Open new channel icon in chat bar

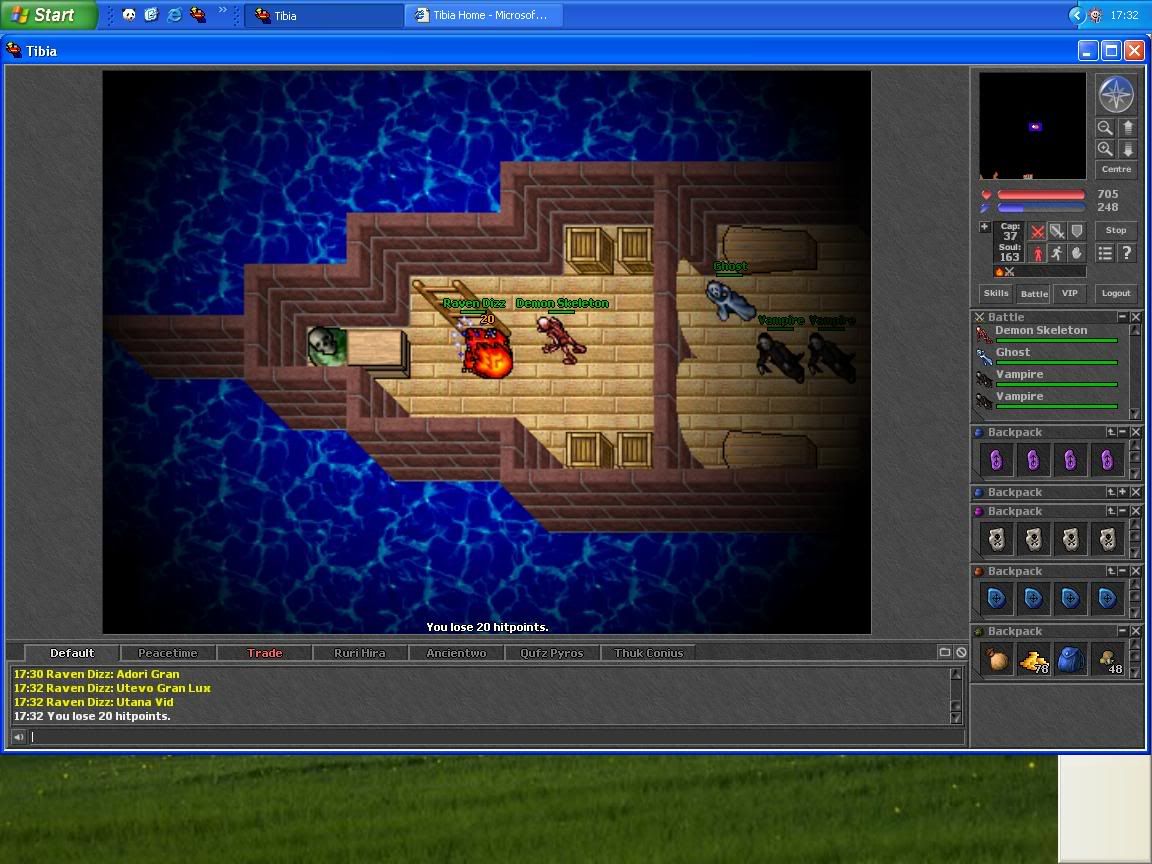945,652
